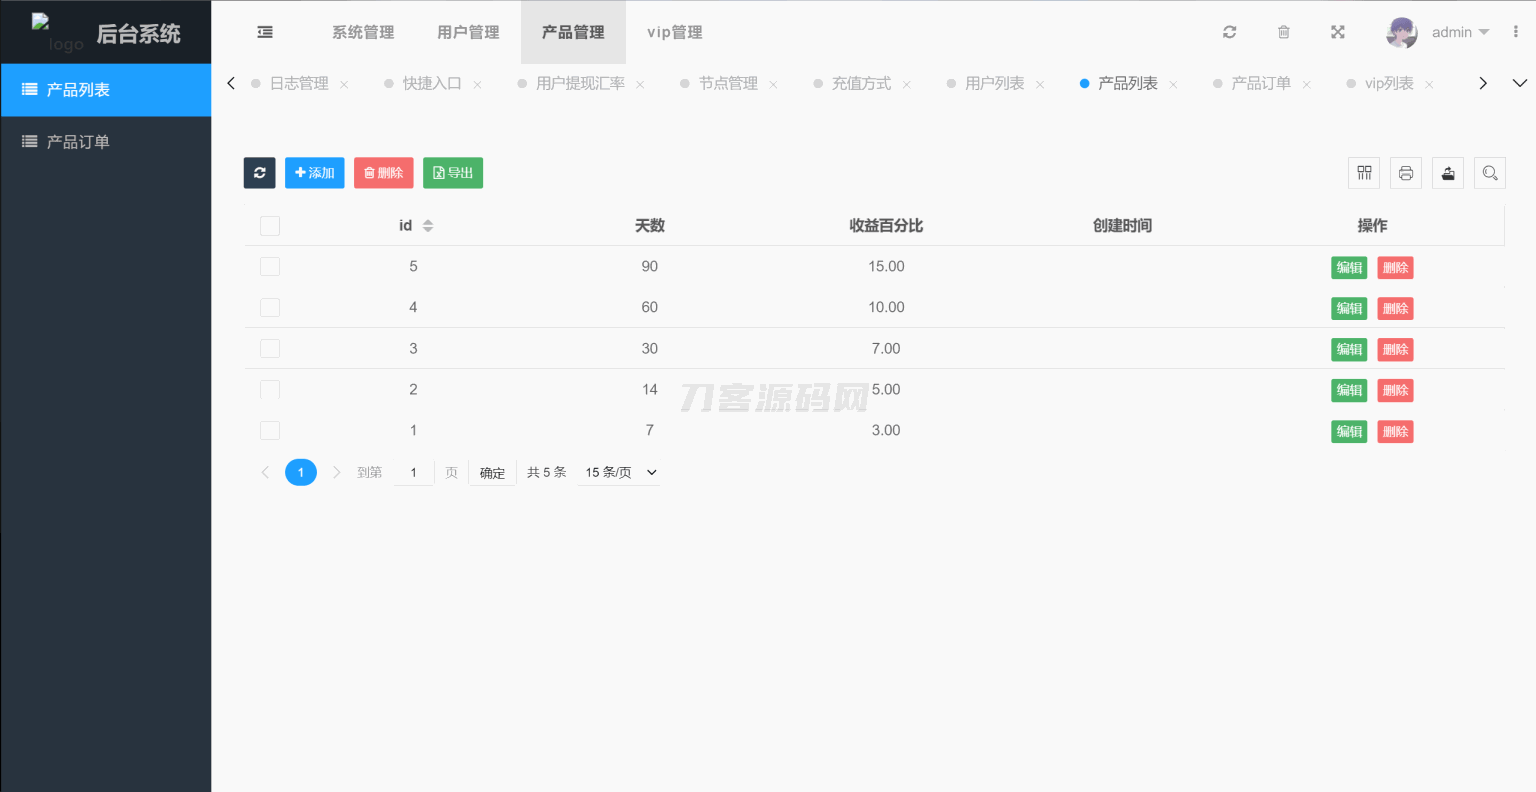Click the sidebar collapse icon in header

[x=265, y=32]
